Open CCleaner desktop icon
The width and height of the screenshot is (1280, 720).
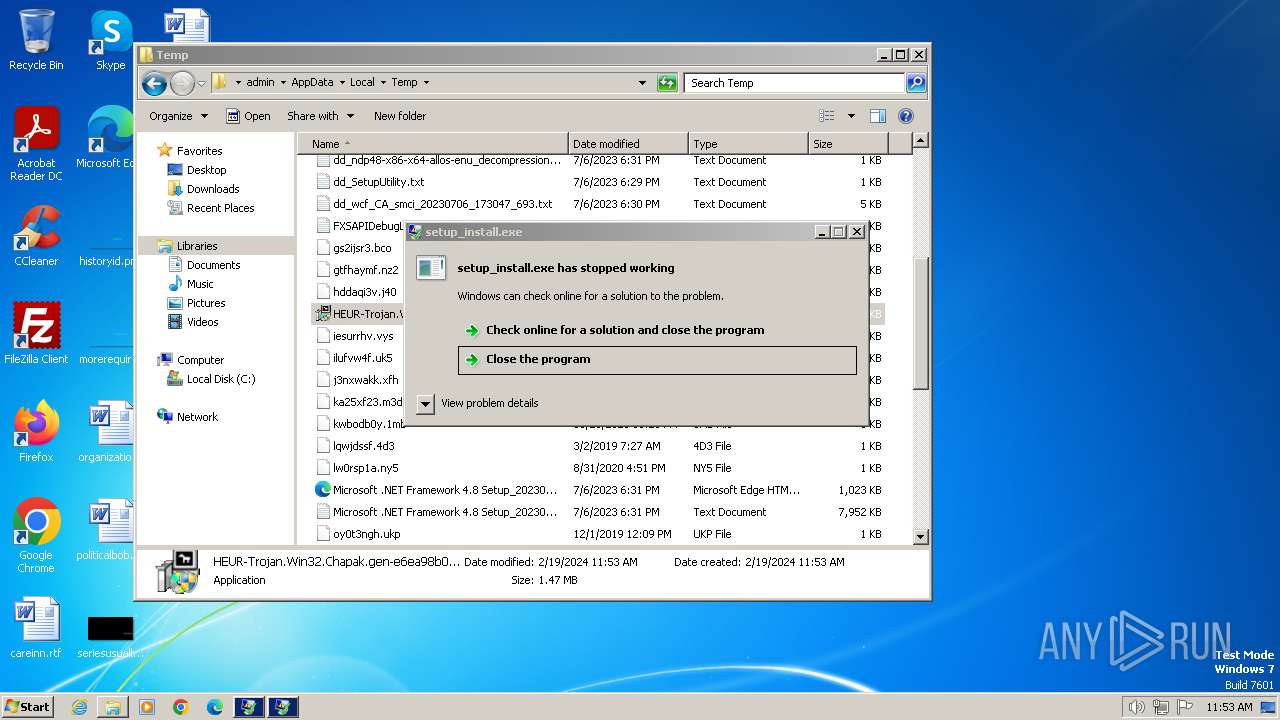(x=36, y=236)
